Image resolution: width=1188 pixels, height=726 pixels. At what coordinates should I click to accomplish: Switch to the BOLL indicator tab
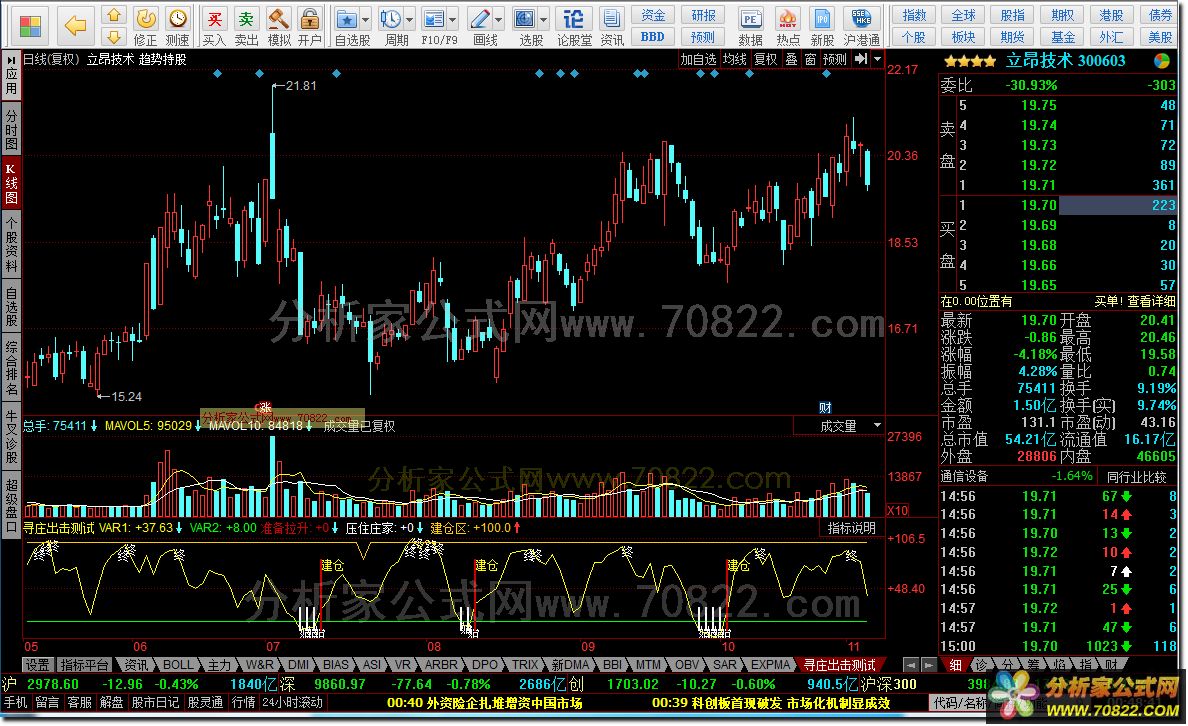point(178,665)
